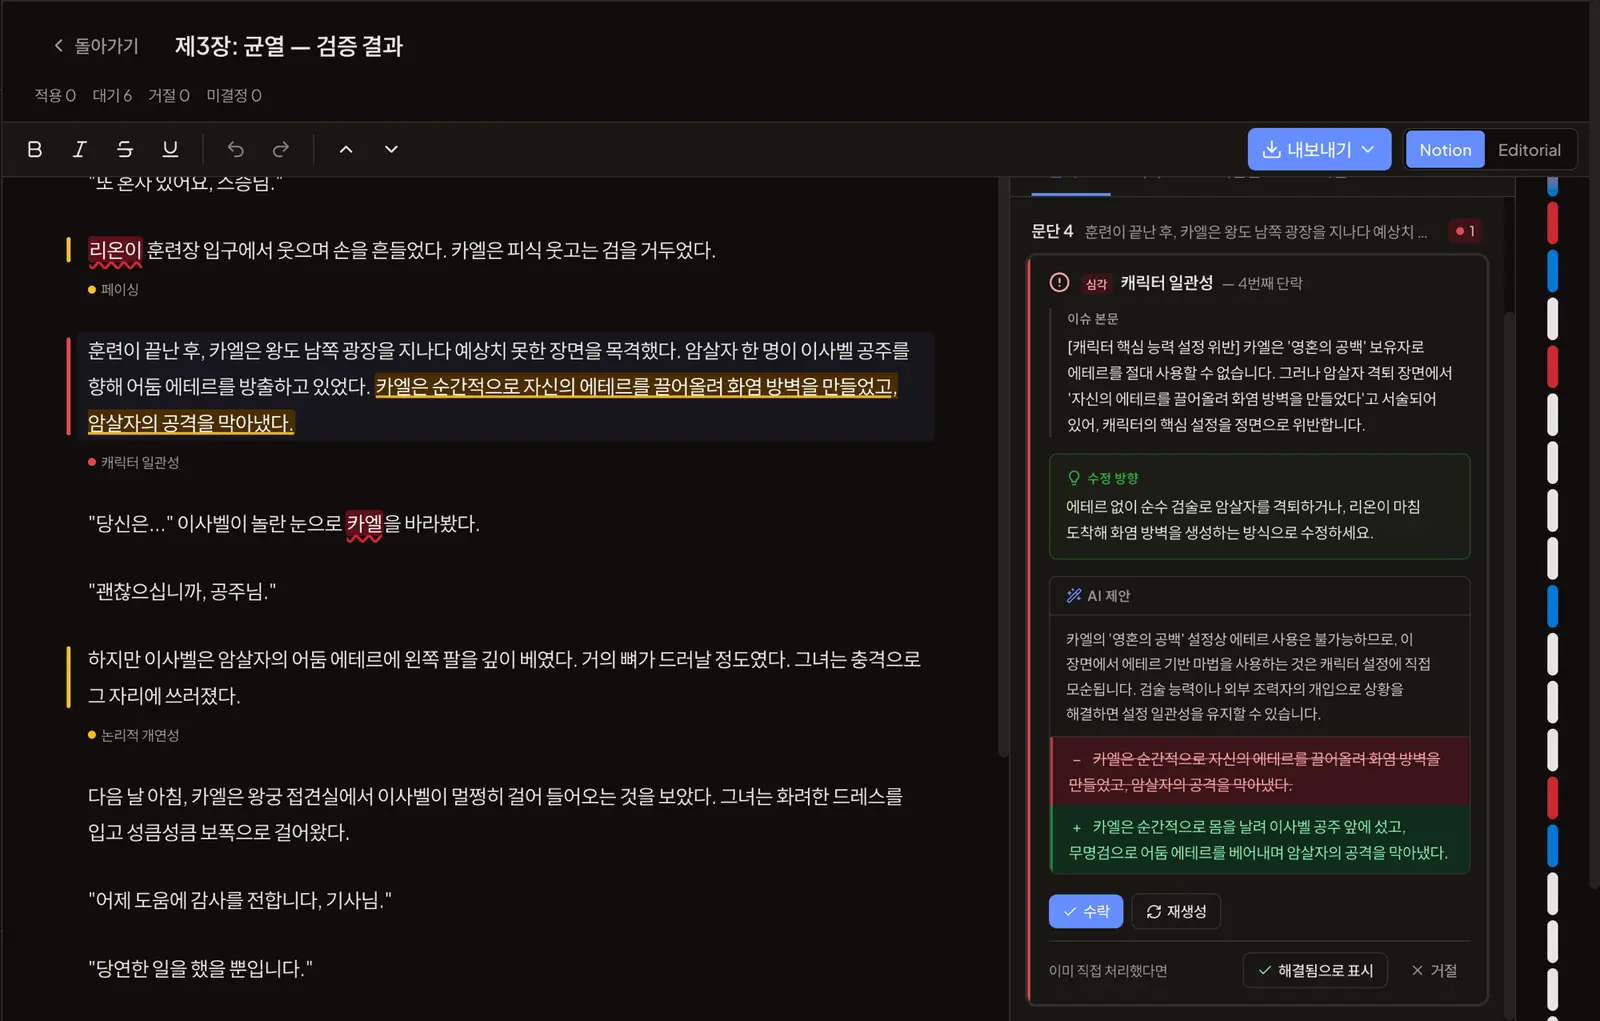Viewport: 1600px width, 1021px height.
Task: Undo the last edit
Action: [x=236, y=149]
